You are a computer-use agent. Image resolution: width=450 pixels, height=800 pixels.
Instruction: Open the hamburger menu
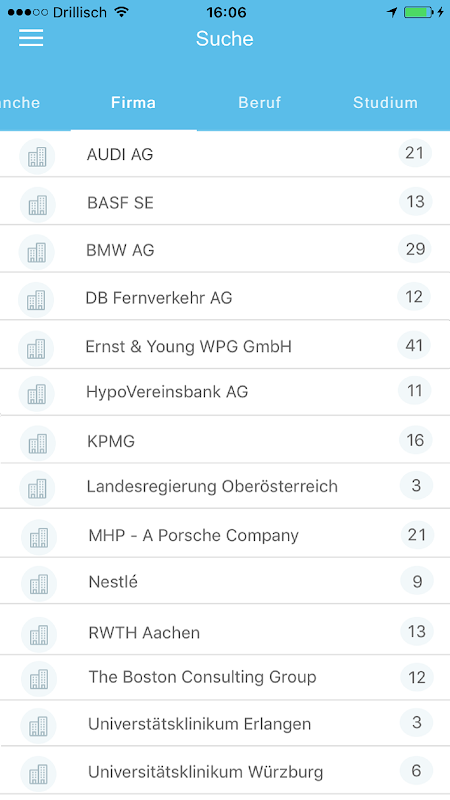tap(31, 38)
